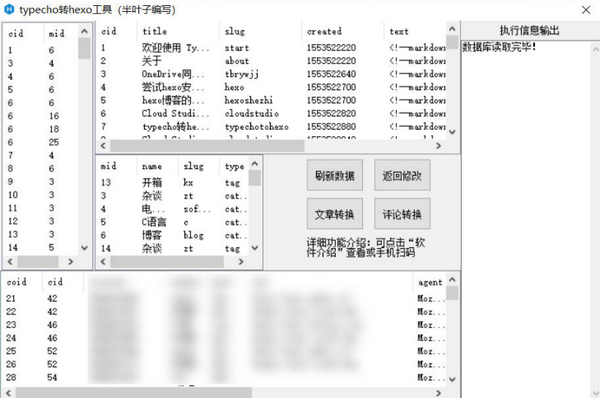The width and height of the screenshot is (600, 398).
Task: Select the article row with slug start
Action: click(271, 48)
